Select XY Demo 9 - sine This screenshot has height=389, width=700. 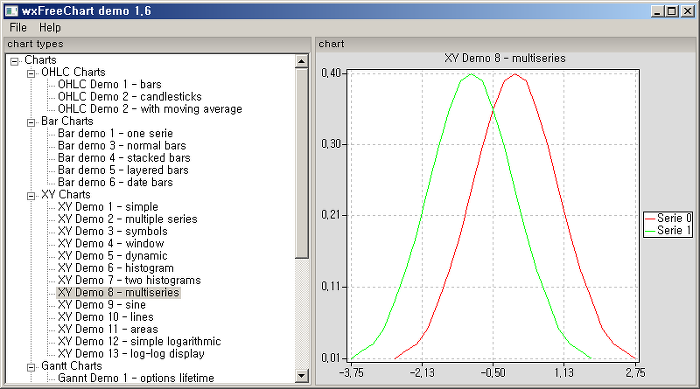pos(102,305)
